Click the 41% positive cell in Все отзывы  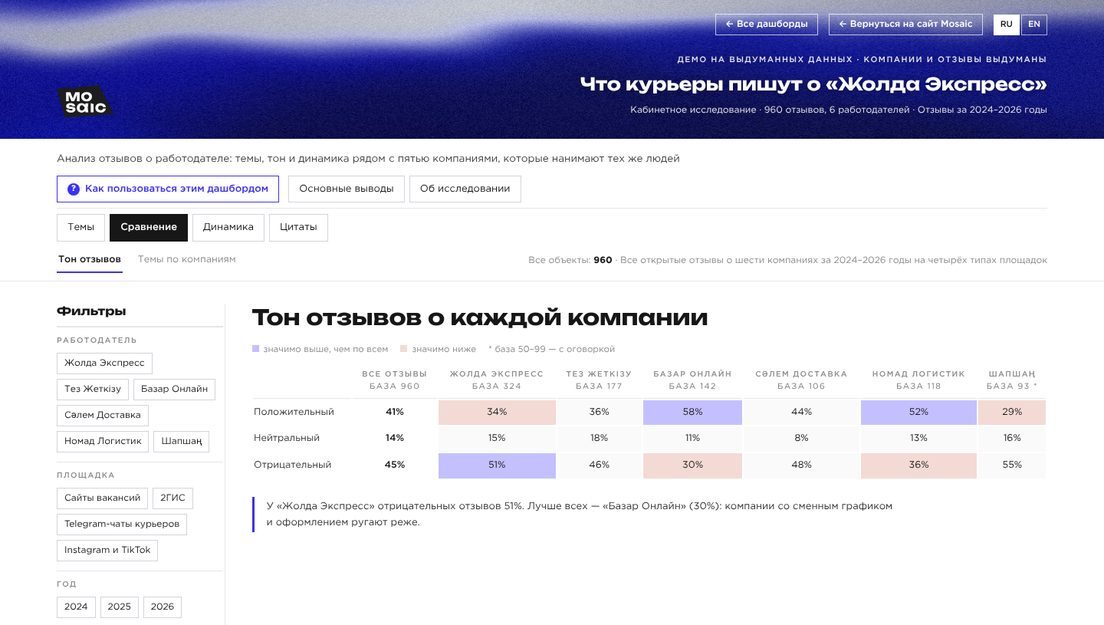tap(394, 412)
